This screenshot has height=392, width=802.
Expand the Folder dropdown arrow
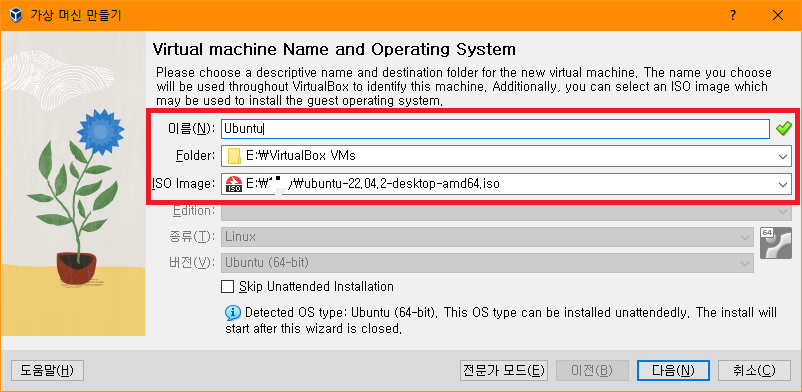(783, 157)
